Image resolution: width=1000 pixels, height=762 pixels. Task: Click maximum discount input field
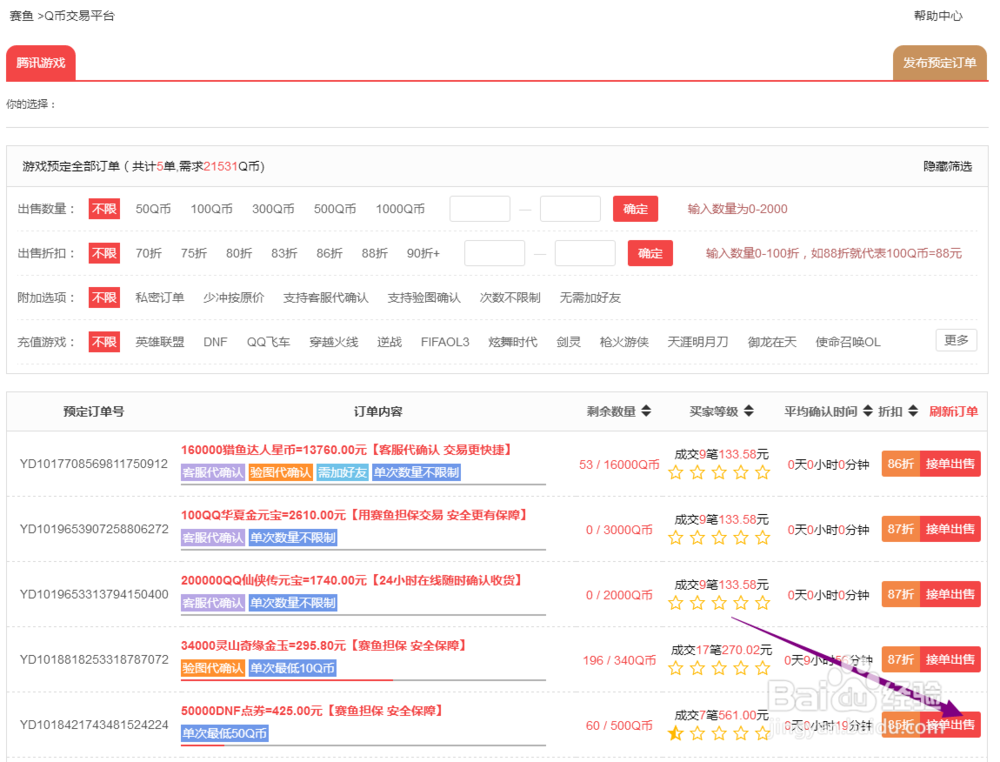point(585,253)
